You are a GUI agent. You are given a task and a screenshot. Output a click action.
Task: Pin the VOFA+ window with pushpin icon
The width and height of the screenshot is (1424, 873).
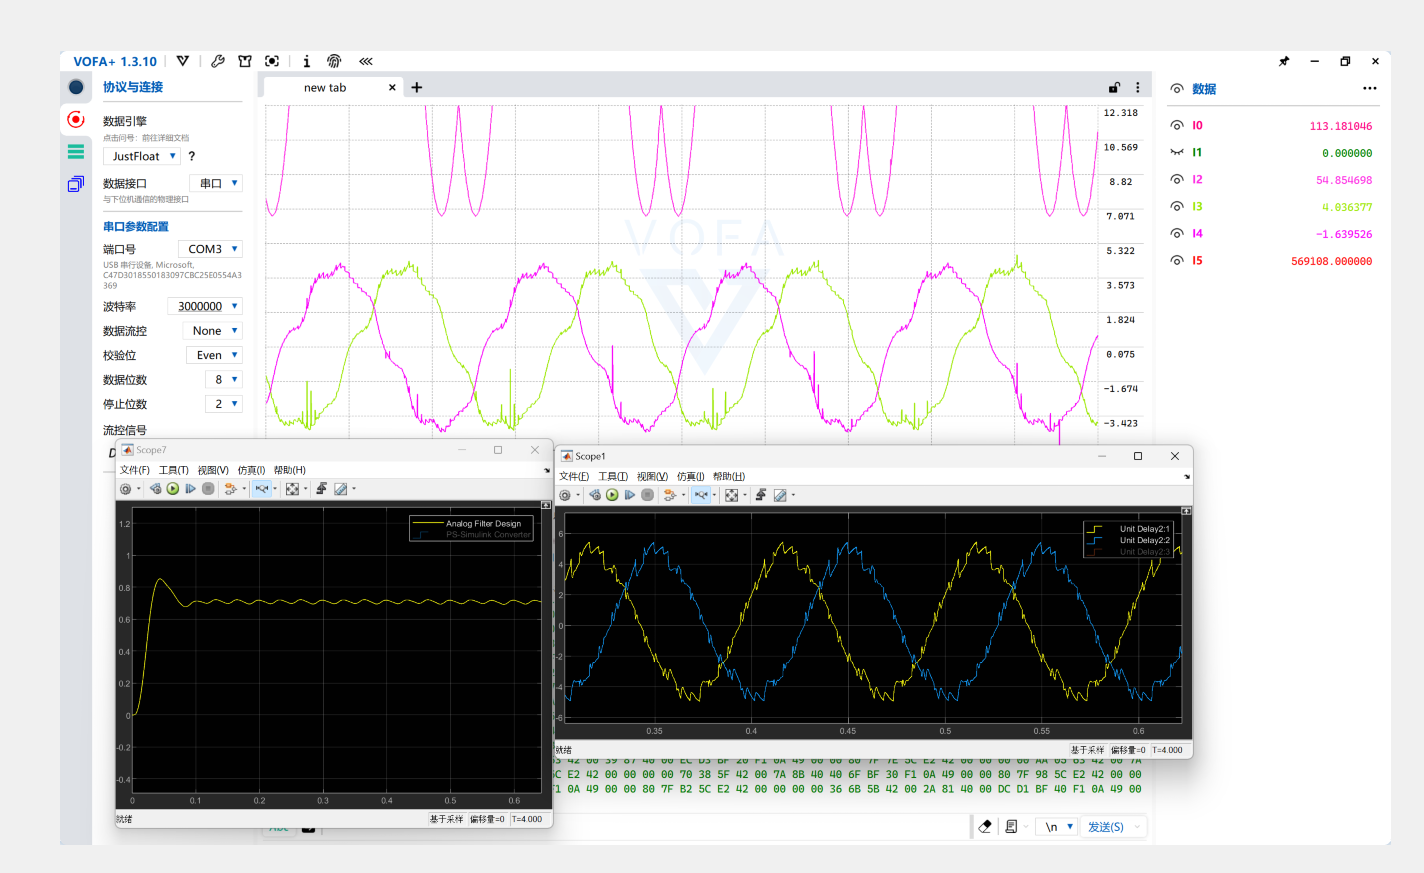1284,61
